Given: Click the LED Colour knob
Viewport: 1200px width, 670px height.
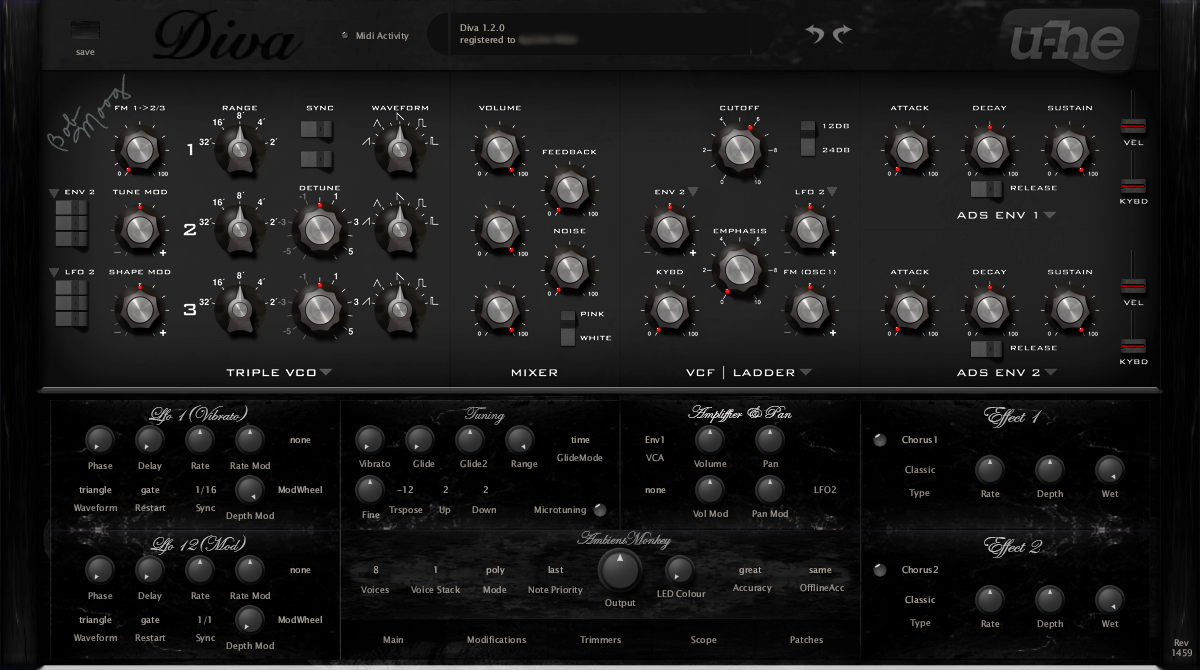Looking at the screenshot, I should click(679, 569).
